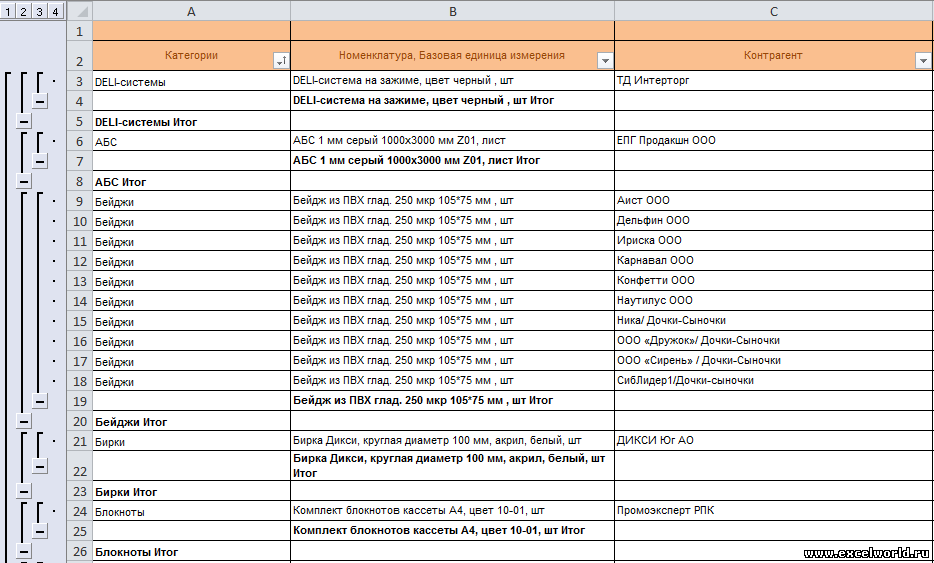934x563 pixels.
Task: Open the Категории column filter dropdown
Action: tap(281, 61)
